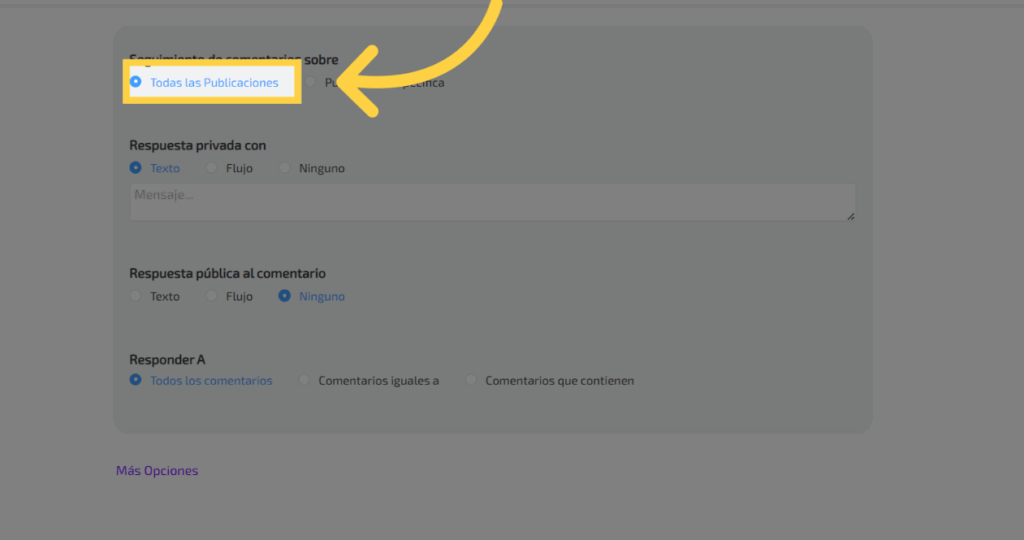Select the radio button right of 'Todas las Publicaciones'
The height and width of the screenshot is (540, 1024).
[312, 82]
